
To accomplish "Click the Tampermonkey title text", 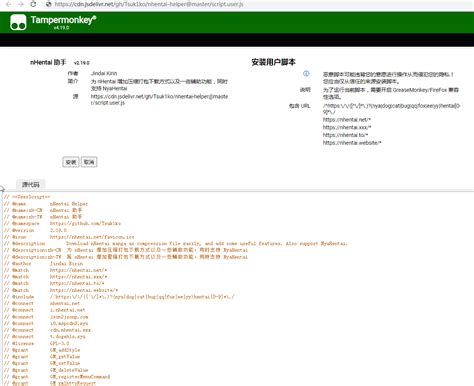I will point(63,20).
